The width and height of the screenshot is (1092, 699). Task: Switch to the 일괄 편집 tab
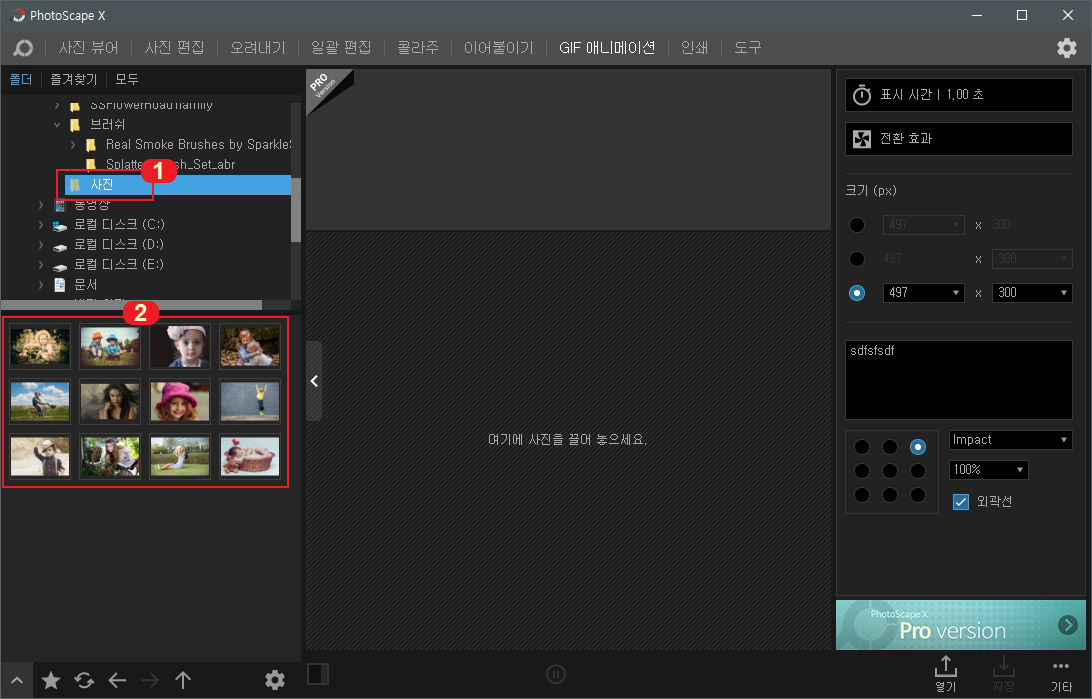[341, 47]
